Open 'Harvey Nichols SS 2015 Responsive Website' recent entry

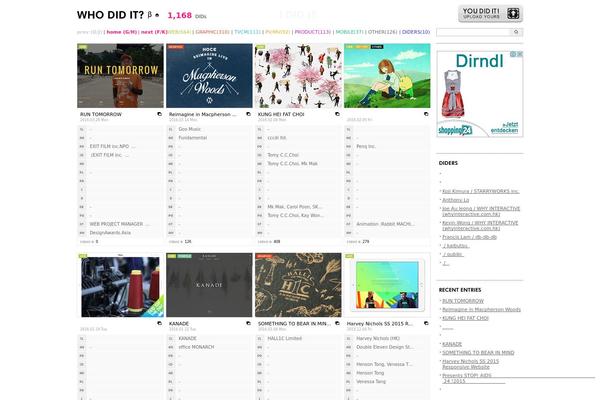pyautogui.click(x=471, y=364)
